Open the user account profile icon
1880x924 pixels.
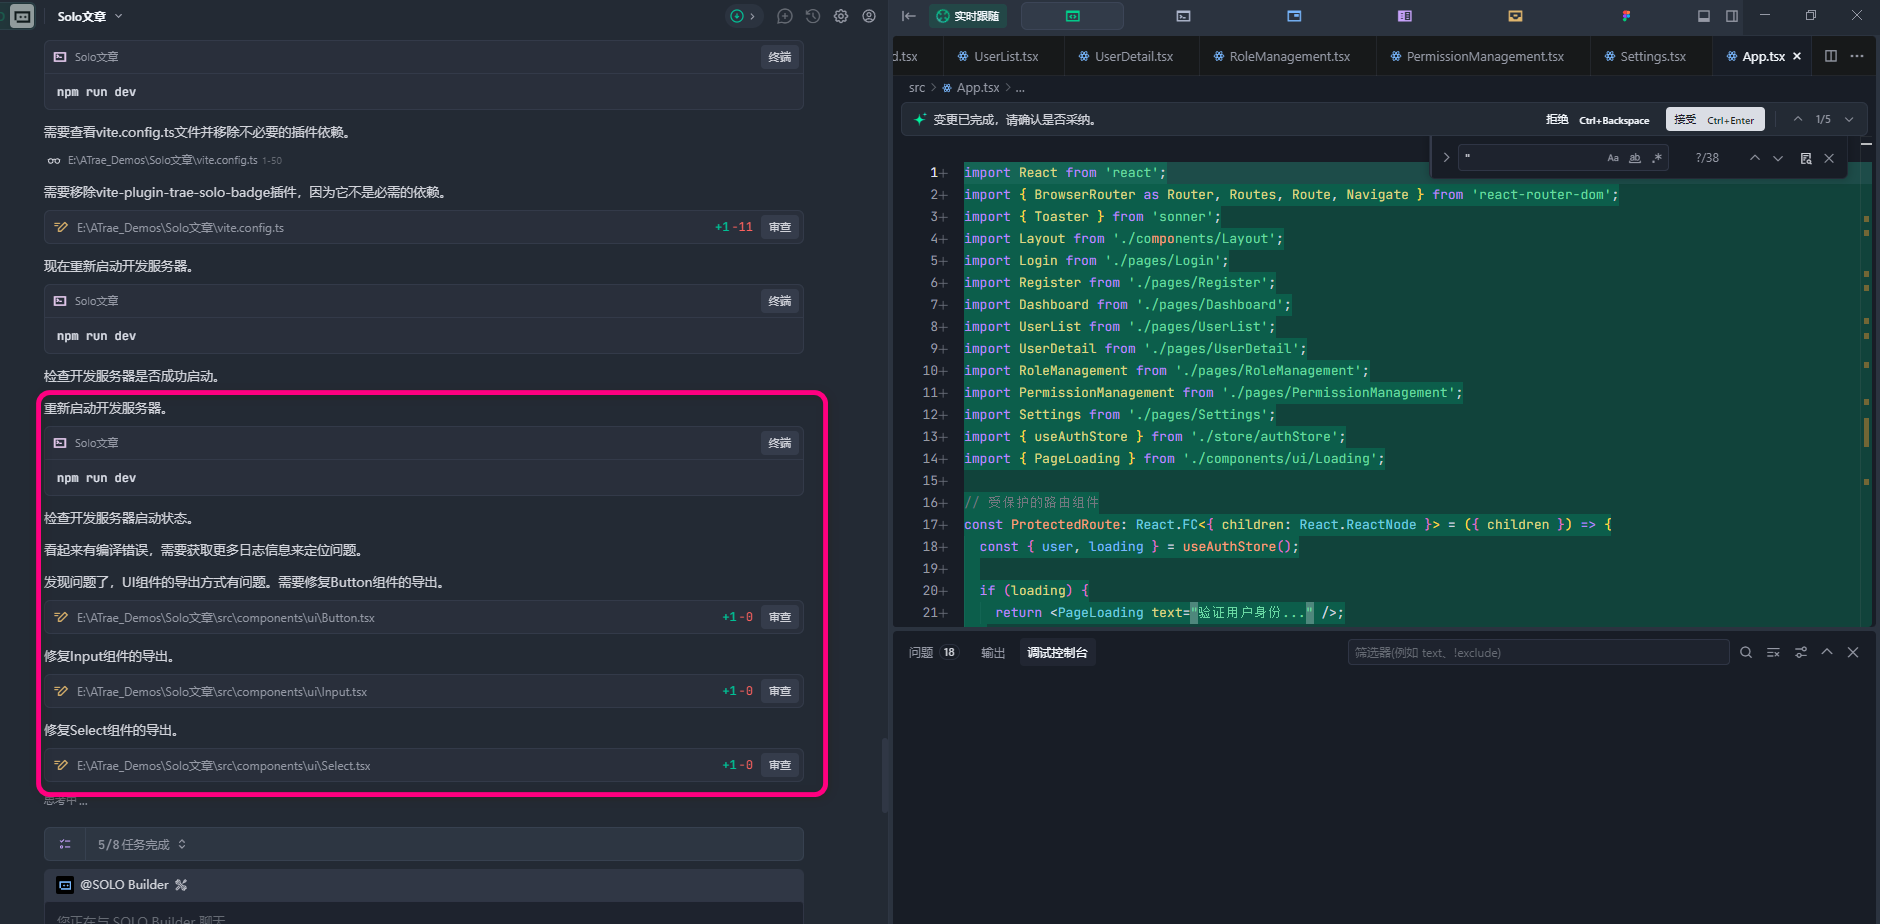[869, 16]
